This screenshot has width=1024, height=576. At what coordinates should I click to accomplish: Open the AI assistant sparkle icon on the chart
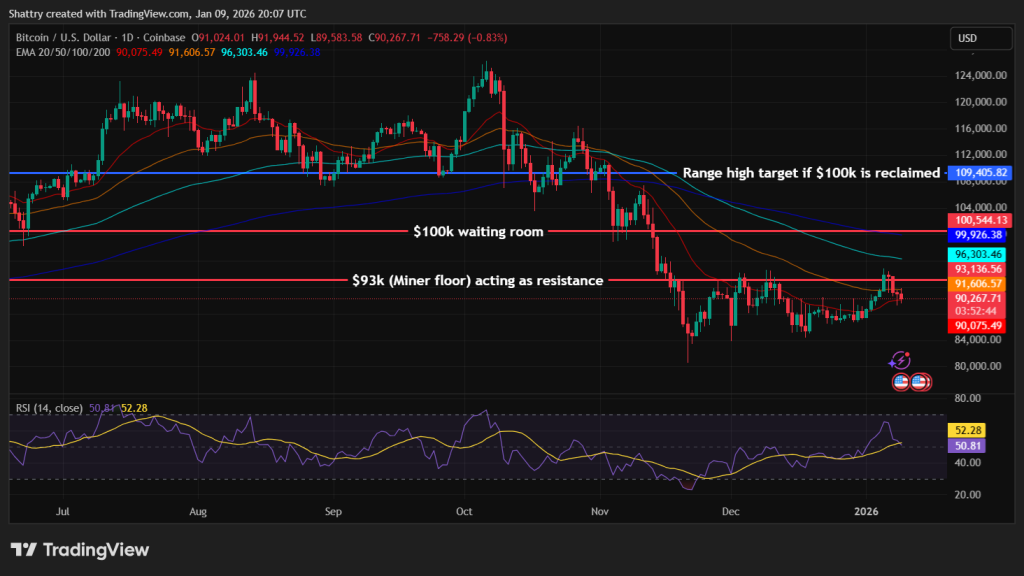tap(900, 361)
